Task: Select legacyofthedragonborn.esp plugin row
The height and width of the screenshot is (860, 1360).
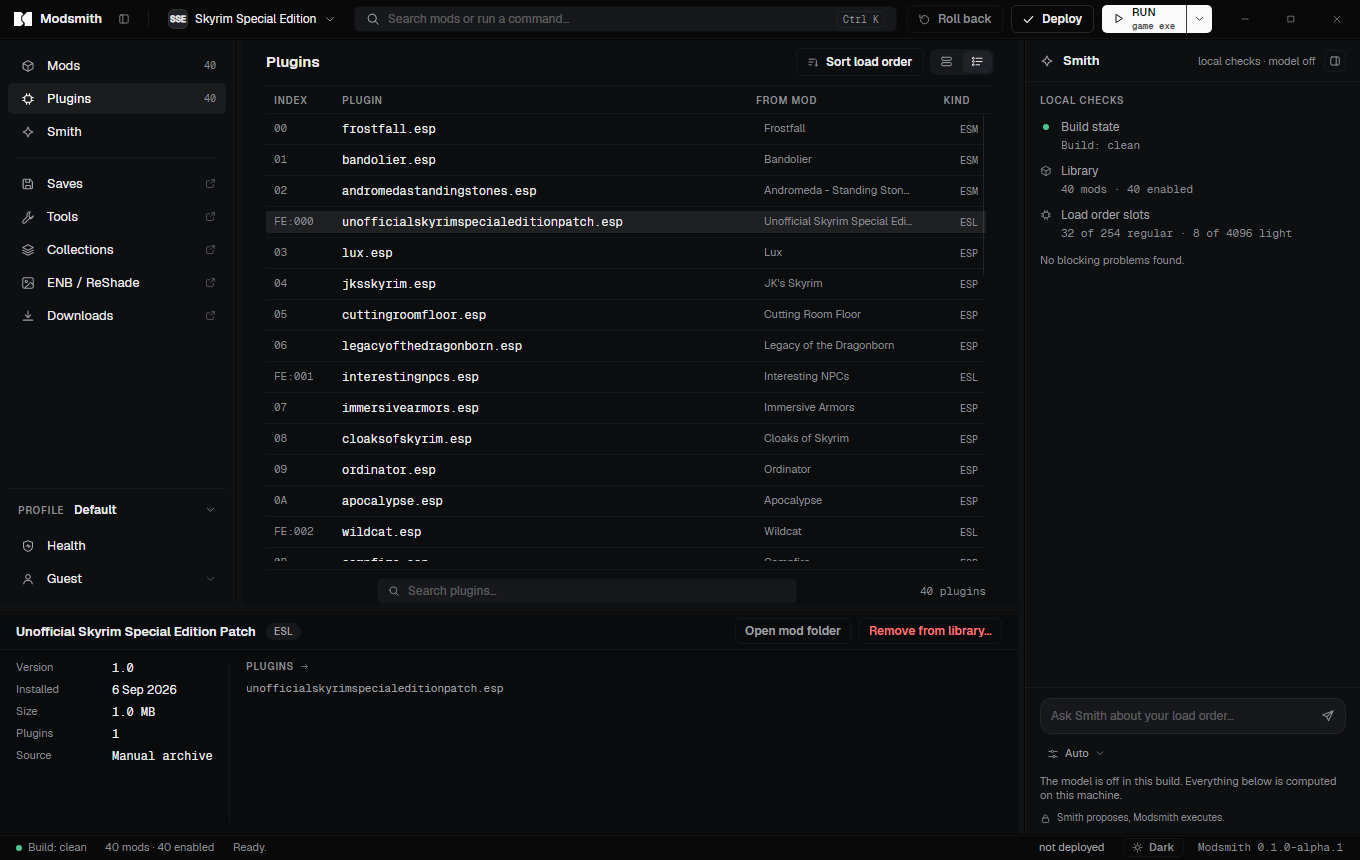Action: click(x=626, y=346)
